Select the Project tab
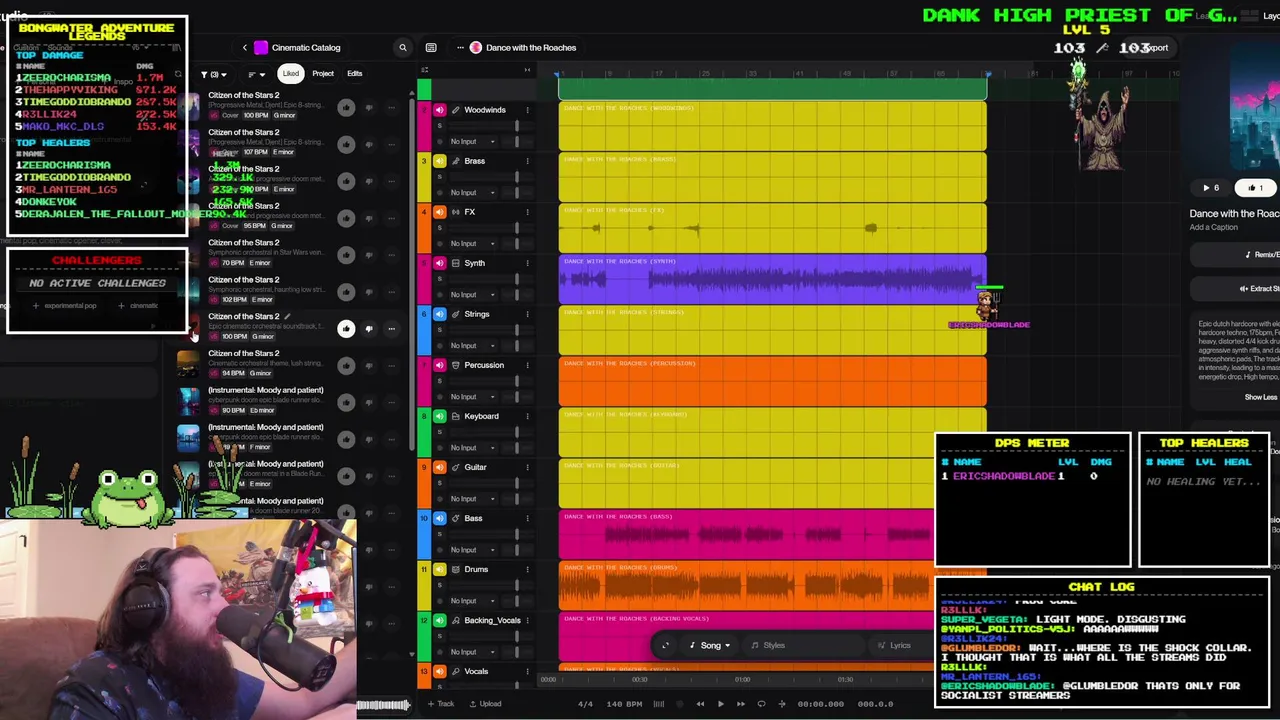The image size is (1280, 720). coord(322,73)
